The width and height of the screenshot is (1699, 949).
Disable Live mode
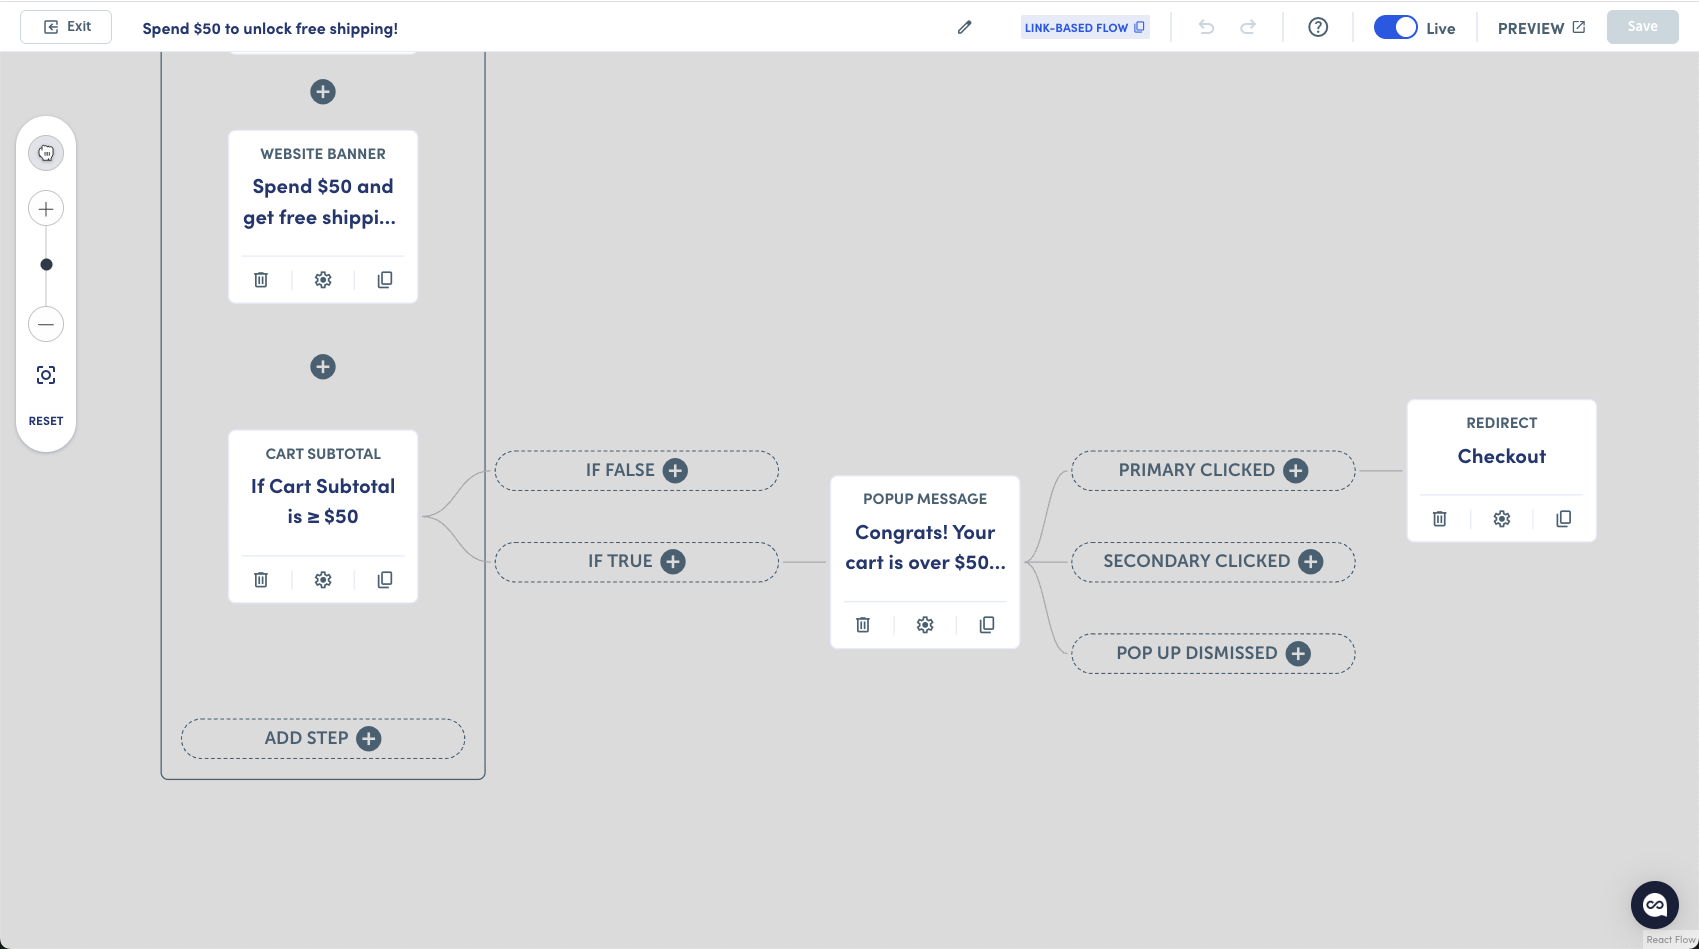coord(1395,27)
